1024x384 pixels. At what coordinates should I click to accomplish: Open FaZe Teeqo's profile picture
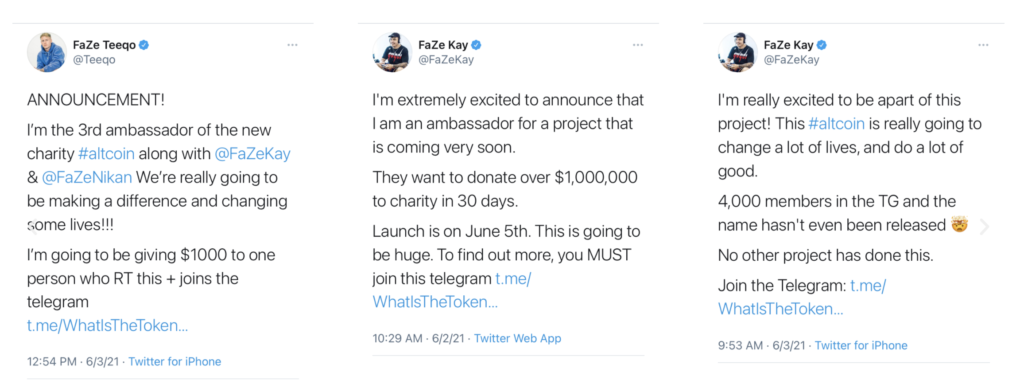click(x=46, y=52)
